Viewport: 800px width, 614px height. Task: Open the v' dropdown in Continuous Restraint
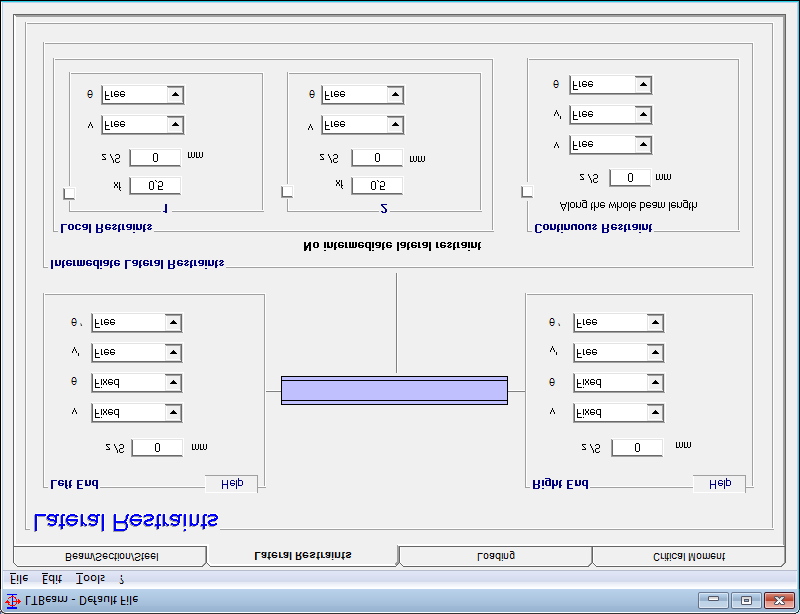pyautogui.click(x=611, y=115)
